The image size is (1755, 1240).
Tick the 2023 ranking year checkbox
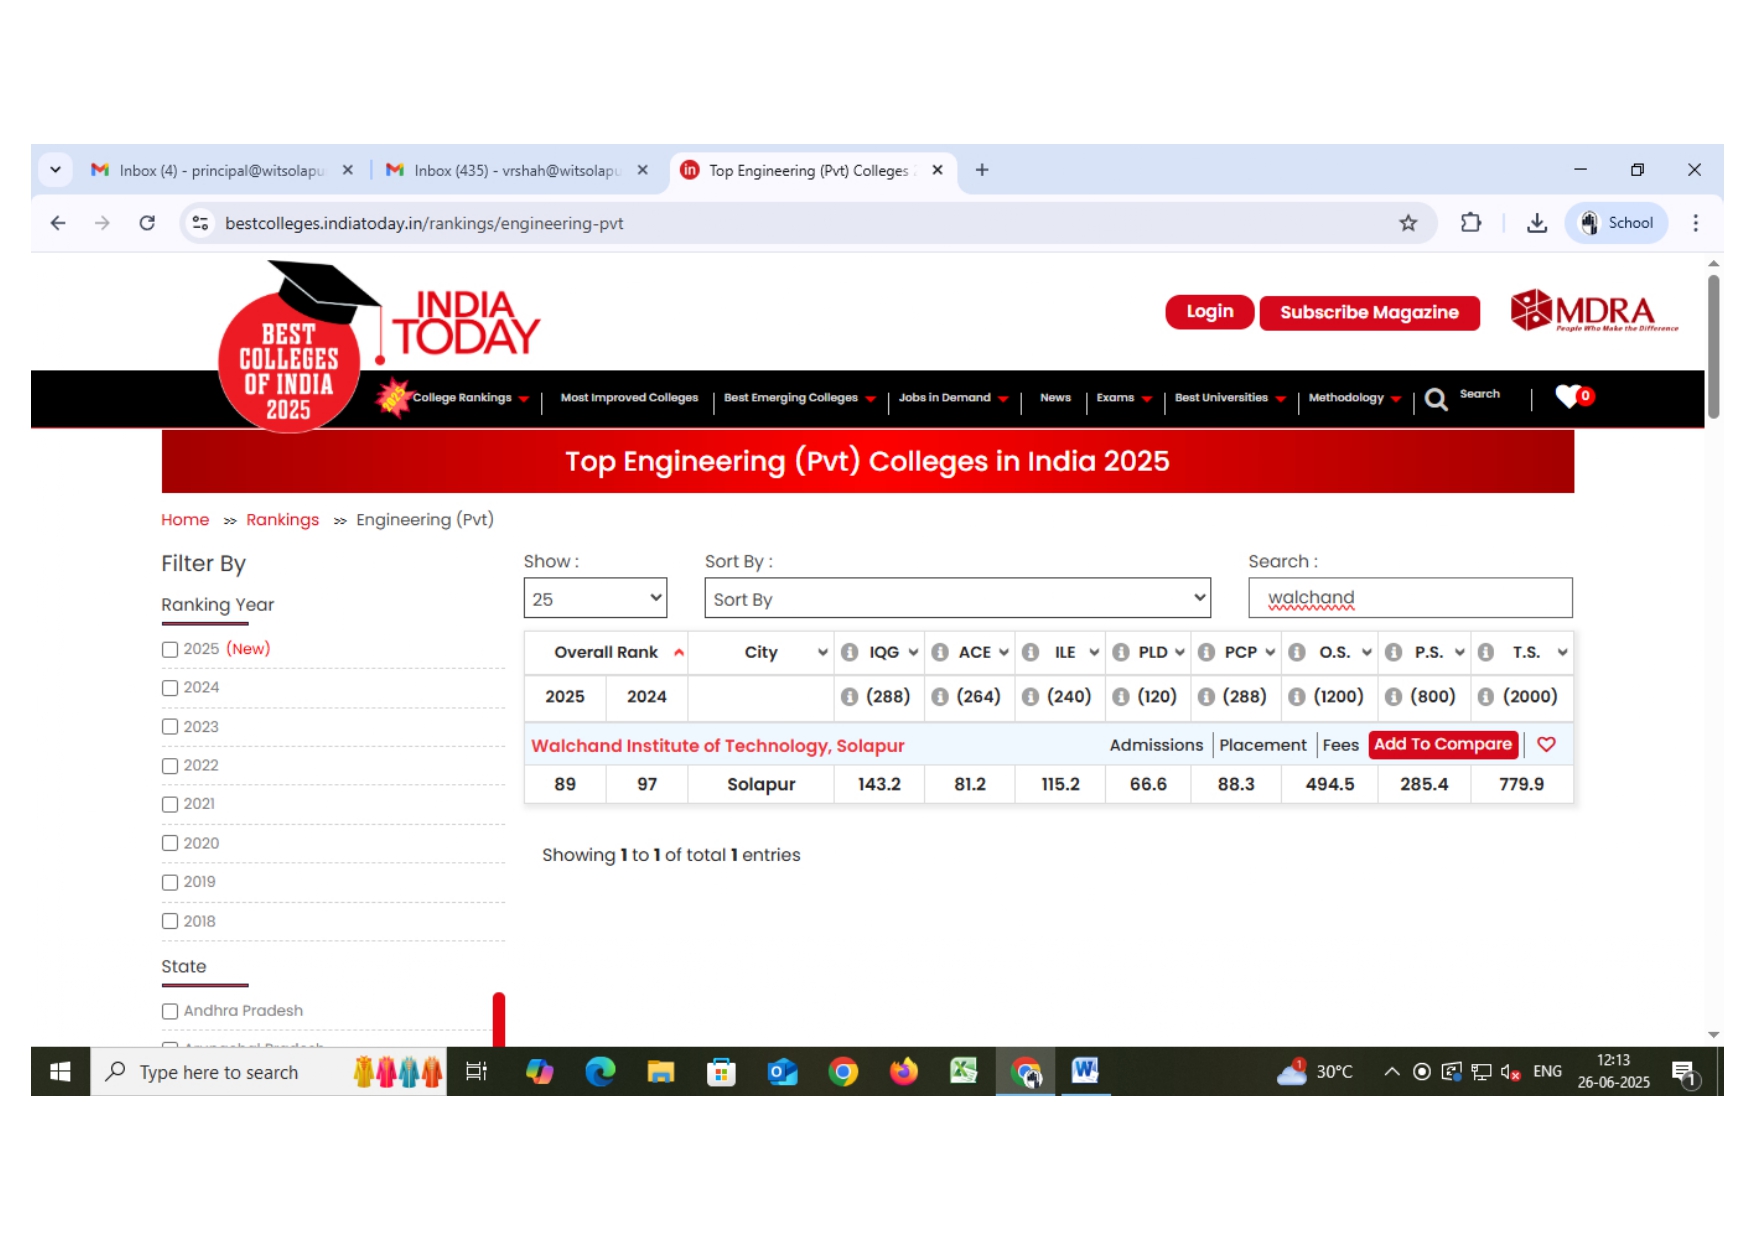[170, 727]
